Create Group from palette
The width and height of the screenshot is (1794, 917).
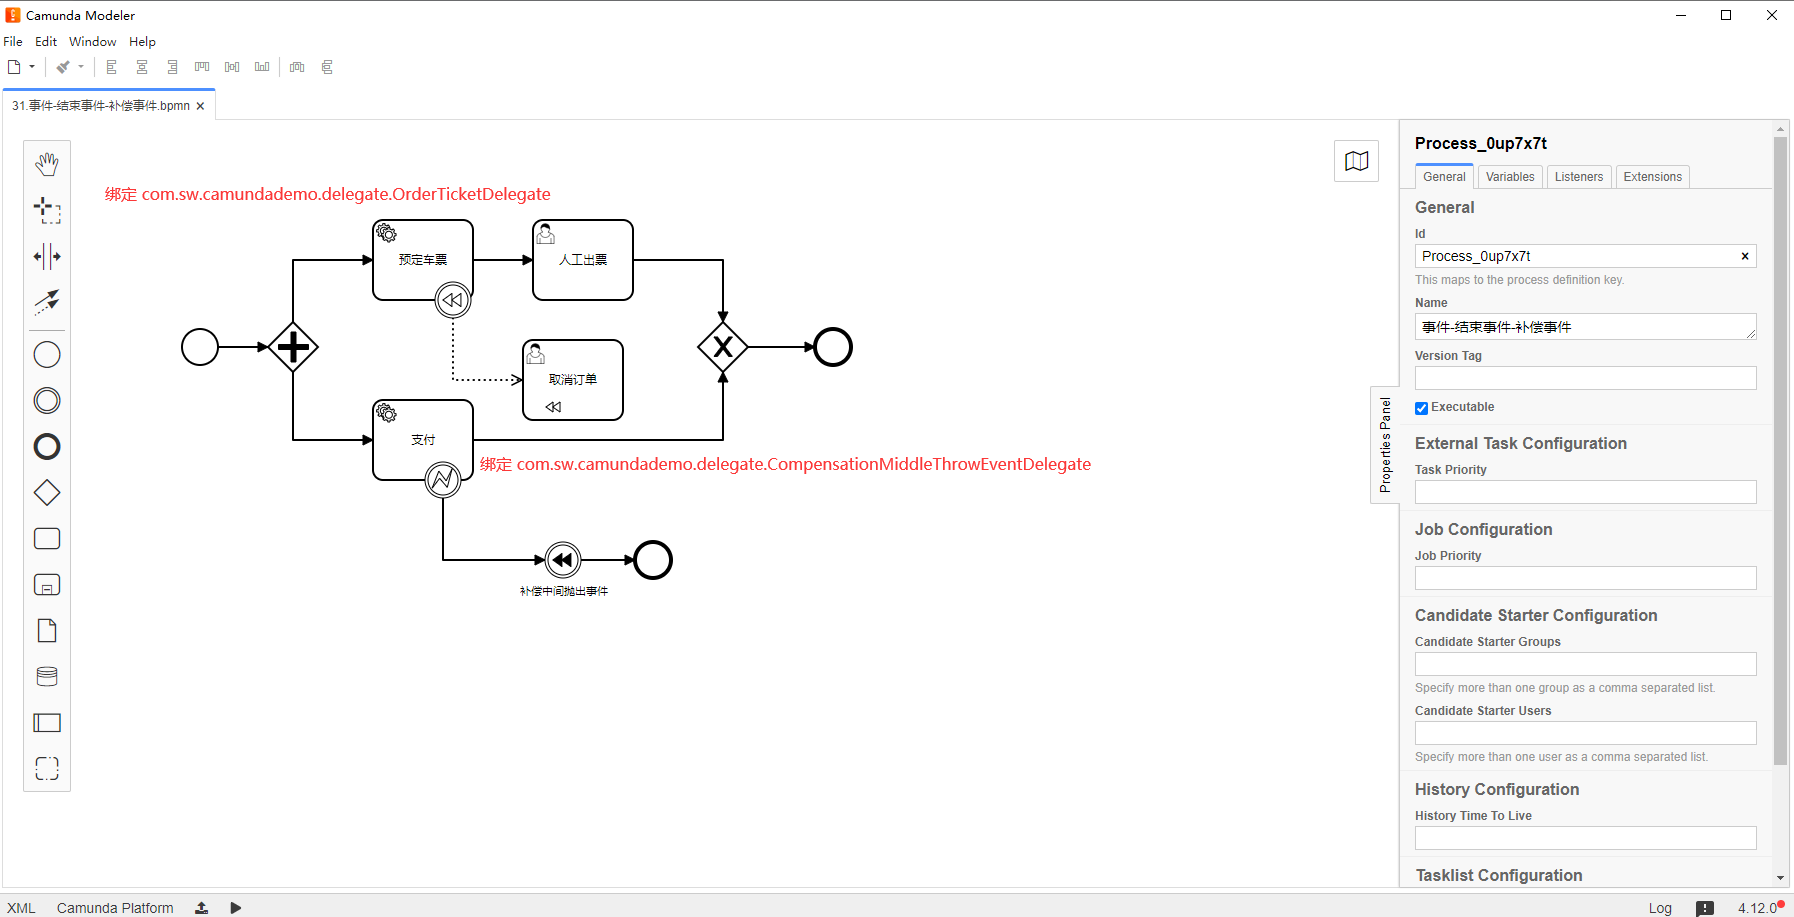point(47,769)
